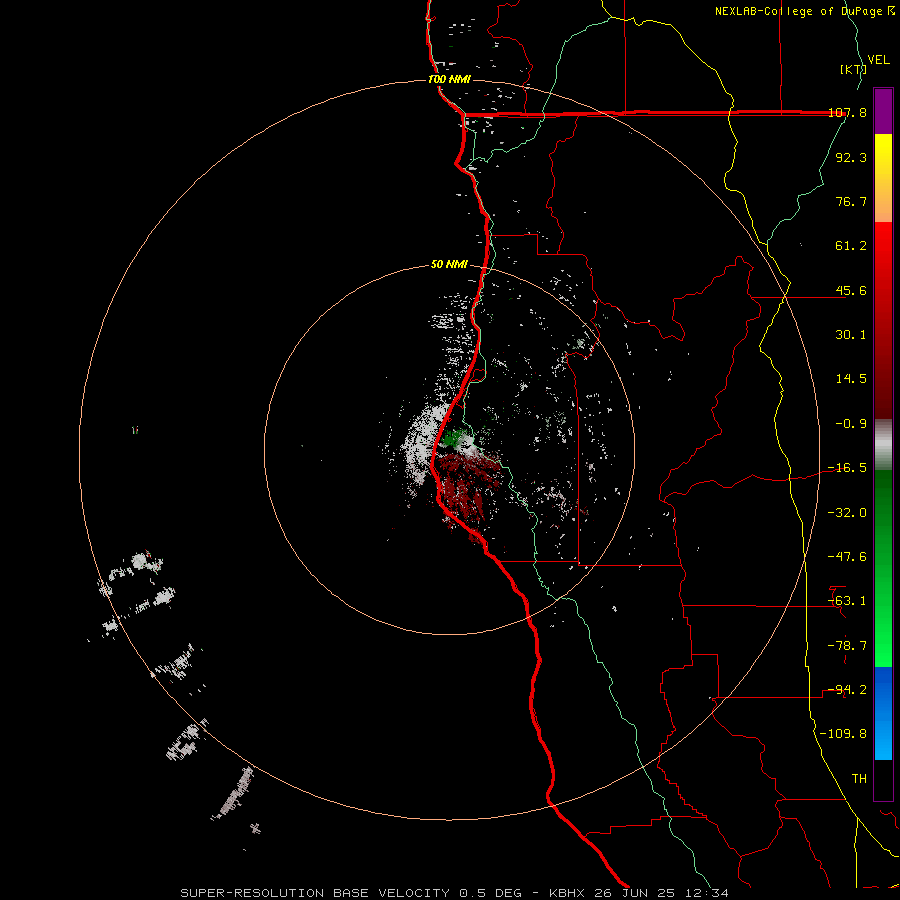The height and width of the screenshot is (900, 900).
Task: Pick the gray near-zero segment of color bar
Action: point(883,445)
